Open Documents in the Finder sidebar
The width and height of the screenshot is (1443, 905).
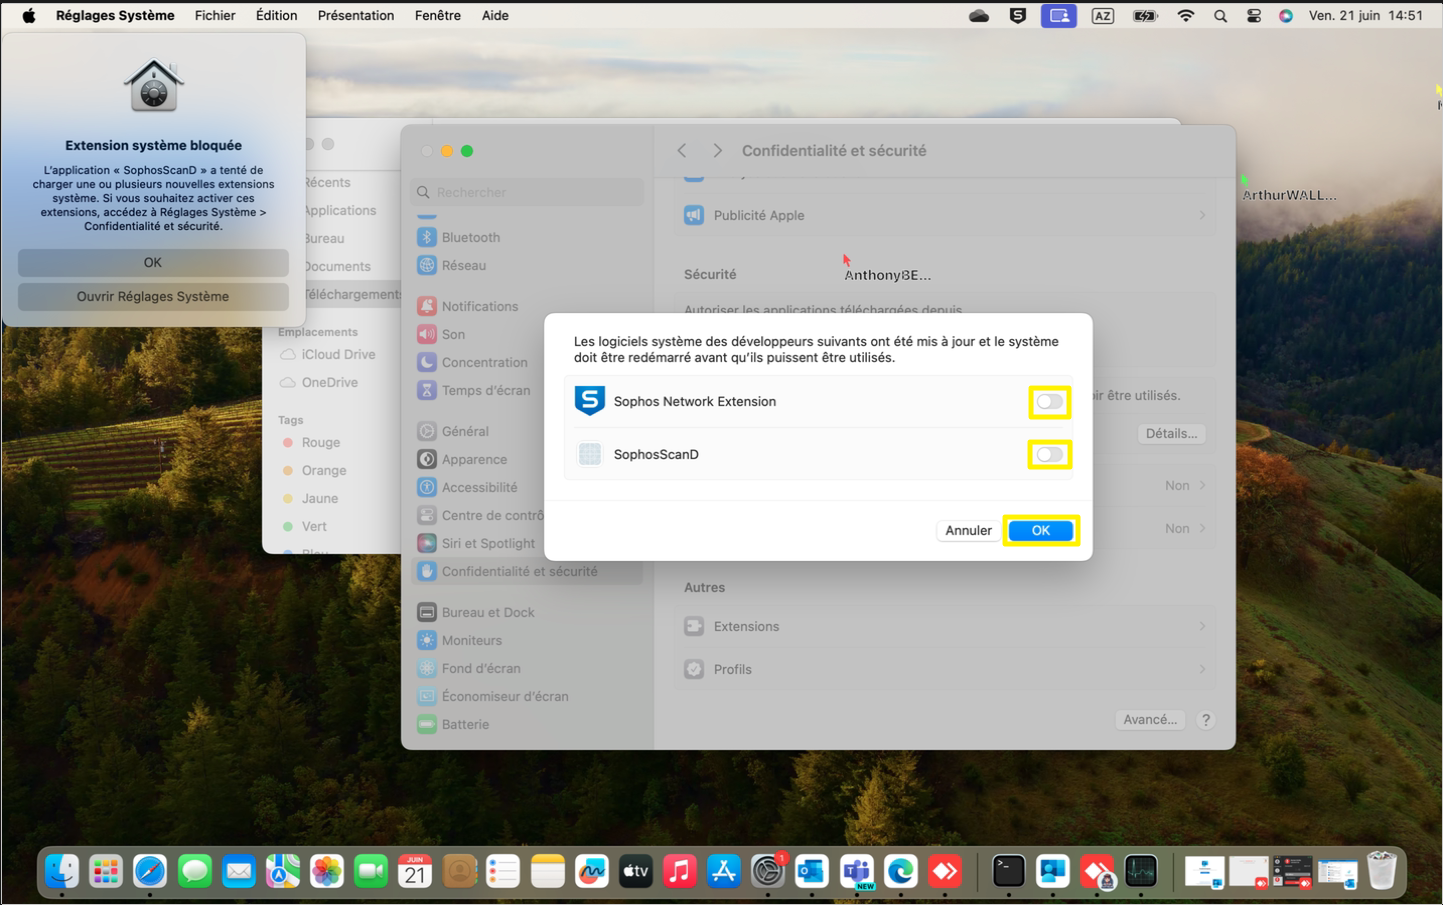coord(337,266)
